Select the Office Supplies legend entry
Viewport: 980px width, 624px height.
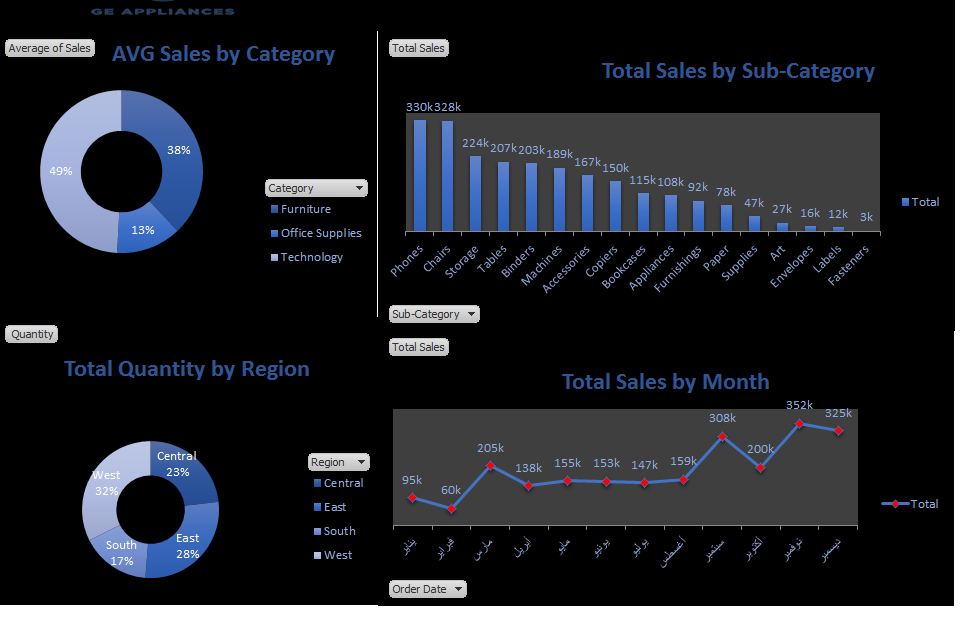320,233
